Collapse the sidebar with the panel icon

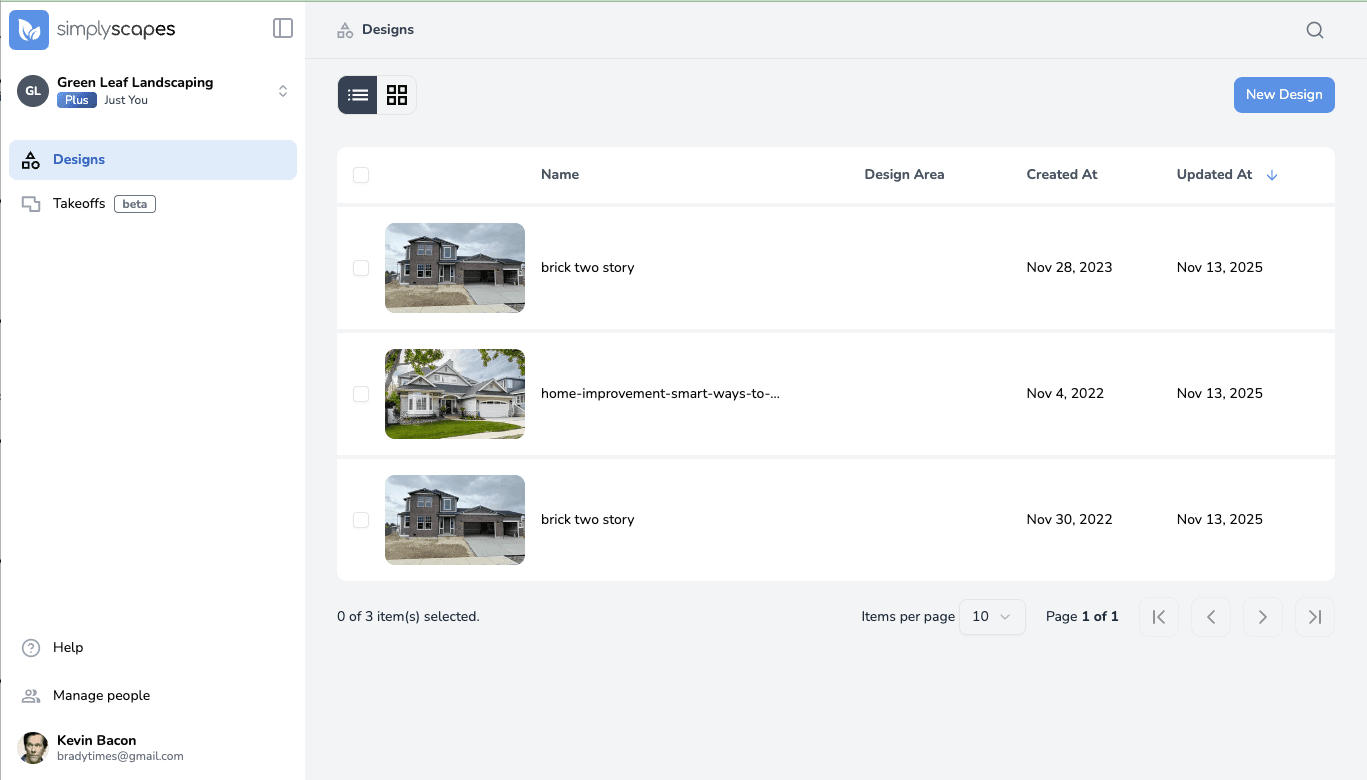click(283, 28)
